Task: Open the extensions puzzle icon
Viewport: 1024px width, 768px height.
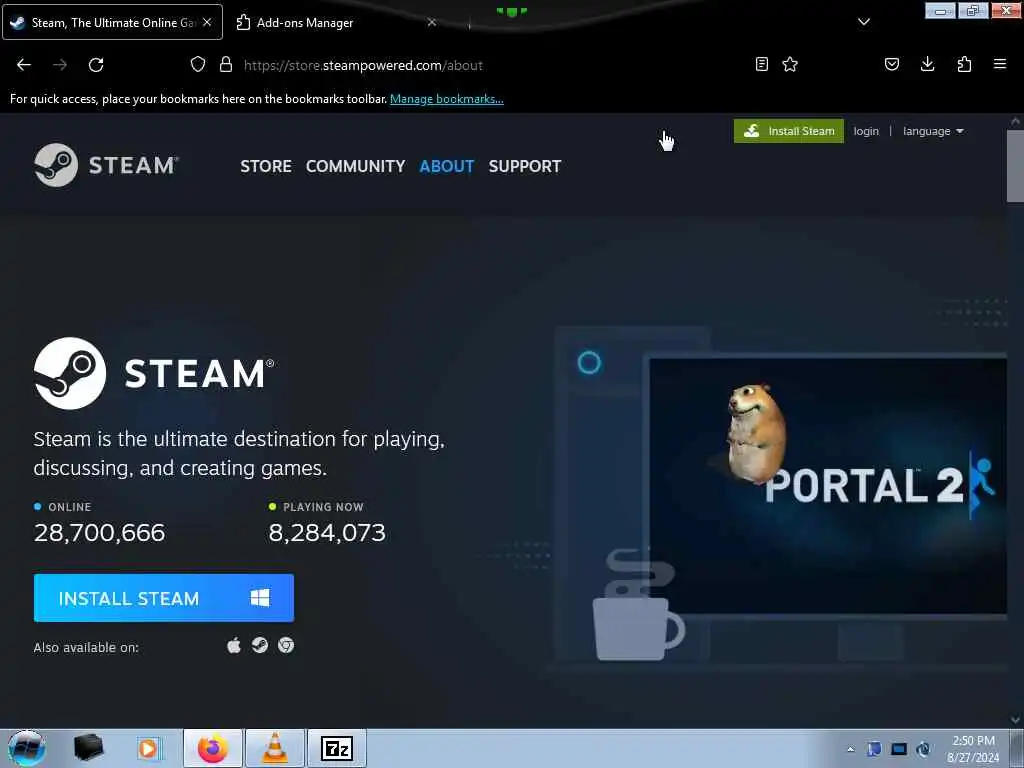Action: pos(965,64)
